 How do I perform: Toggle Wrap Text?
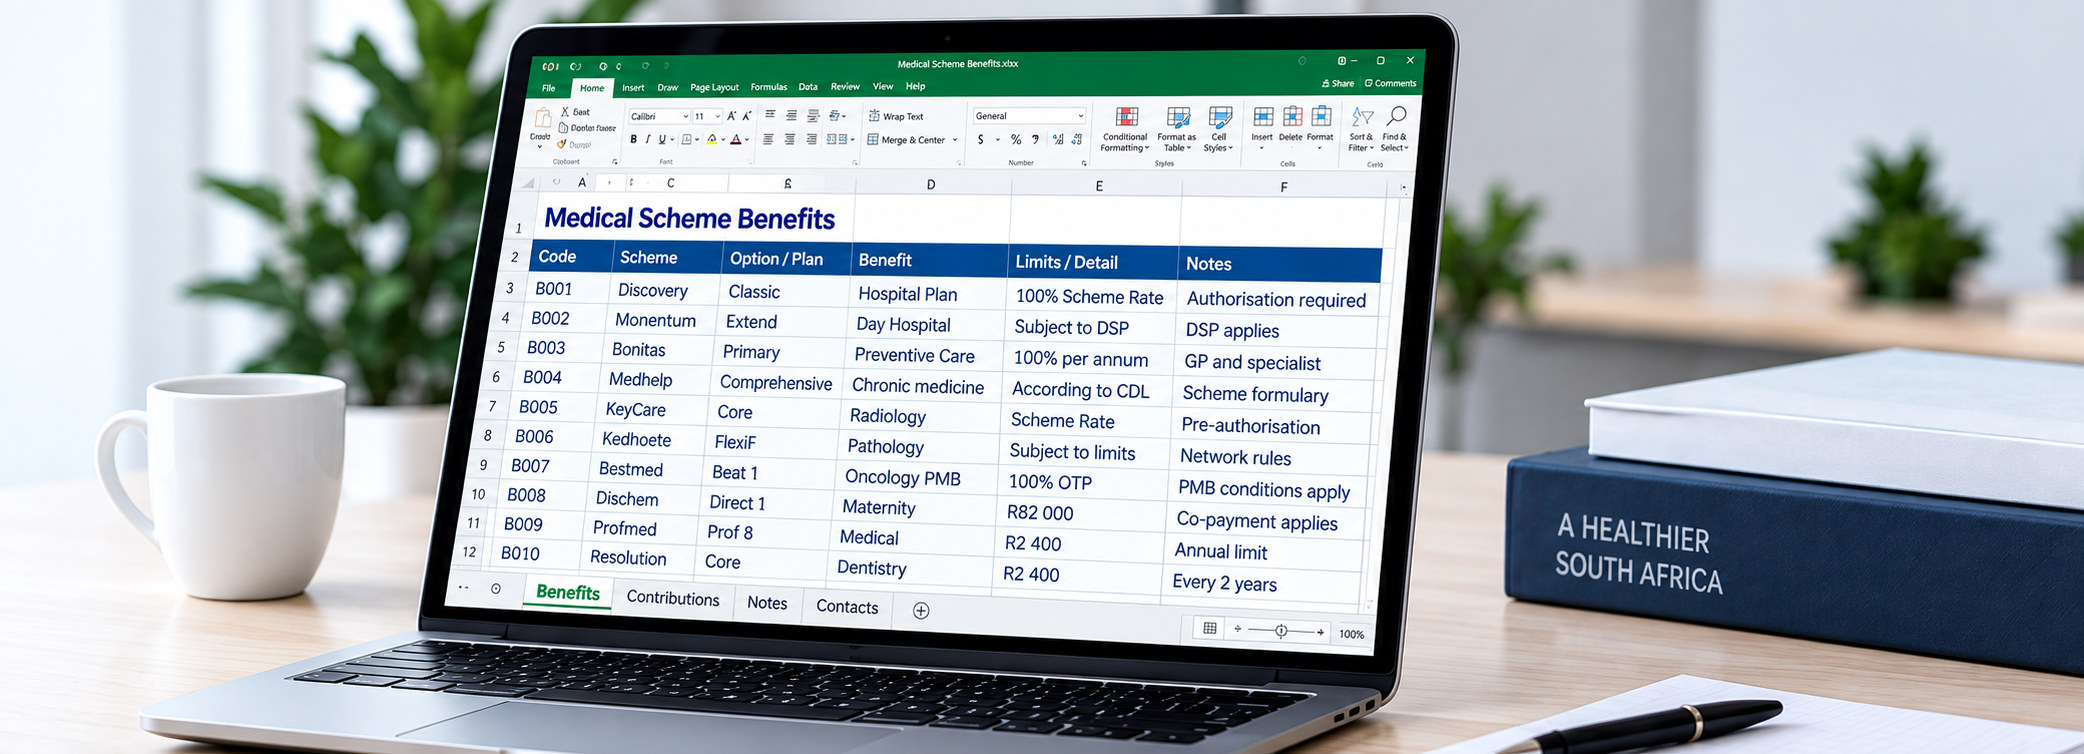896,116
